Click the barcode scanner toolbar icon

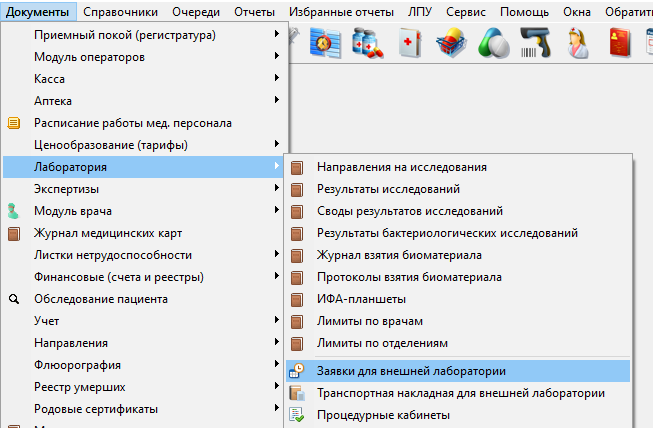tap(534, 44)
